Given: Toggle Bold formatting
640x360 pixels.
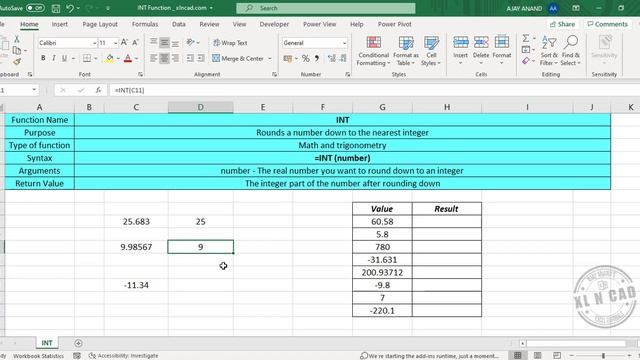Looking at the screenshot, I should click(43, 58).
